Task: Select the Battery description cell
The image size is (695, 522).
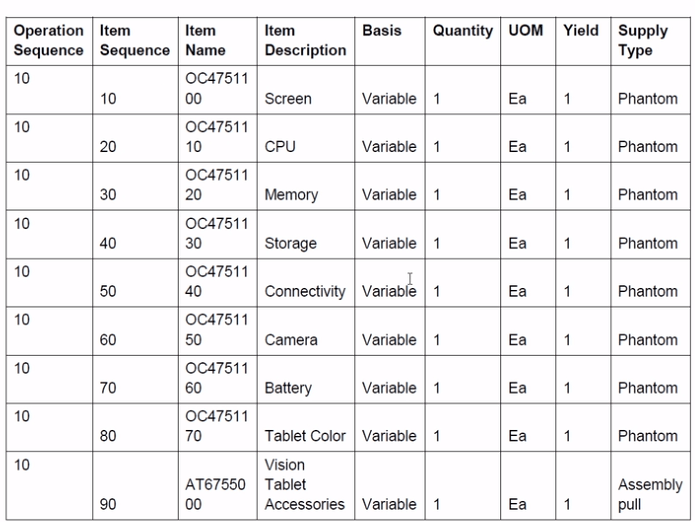Action: (288, 387)
